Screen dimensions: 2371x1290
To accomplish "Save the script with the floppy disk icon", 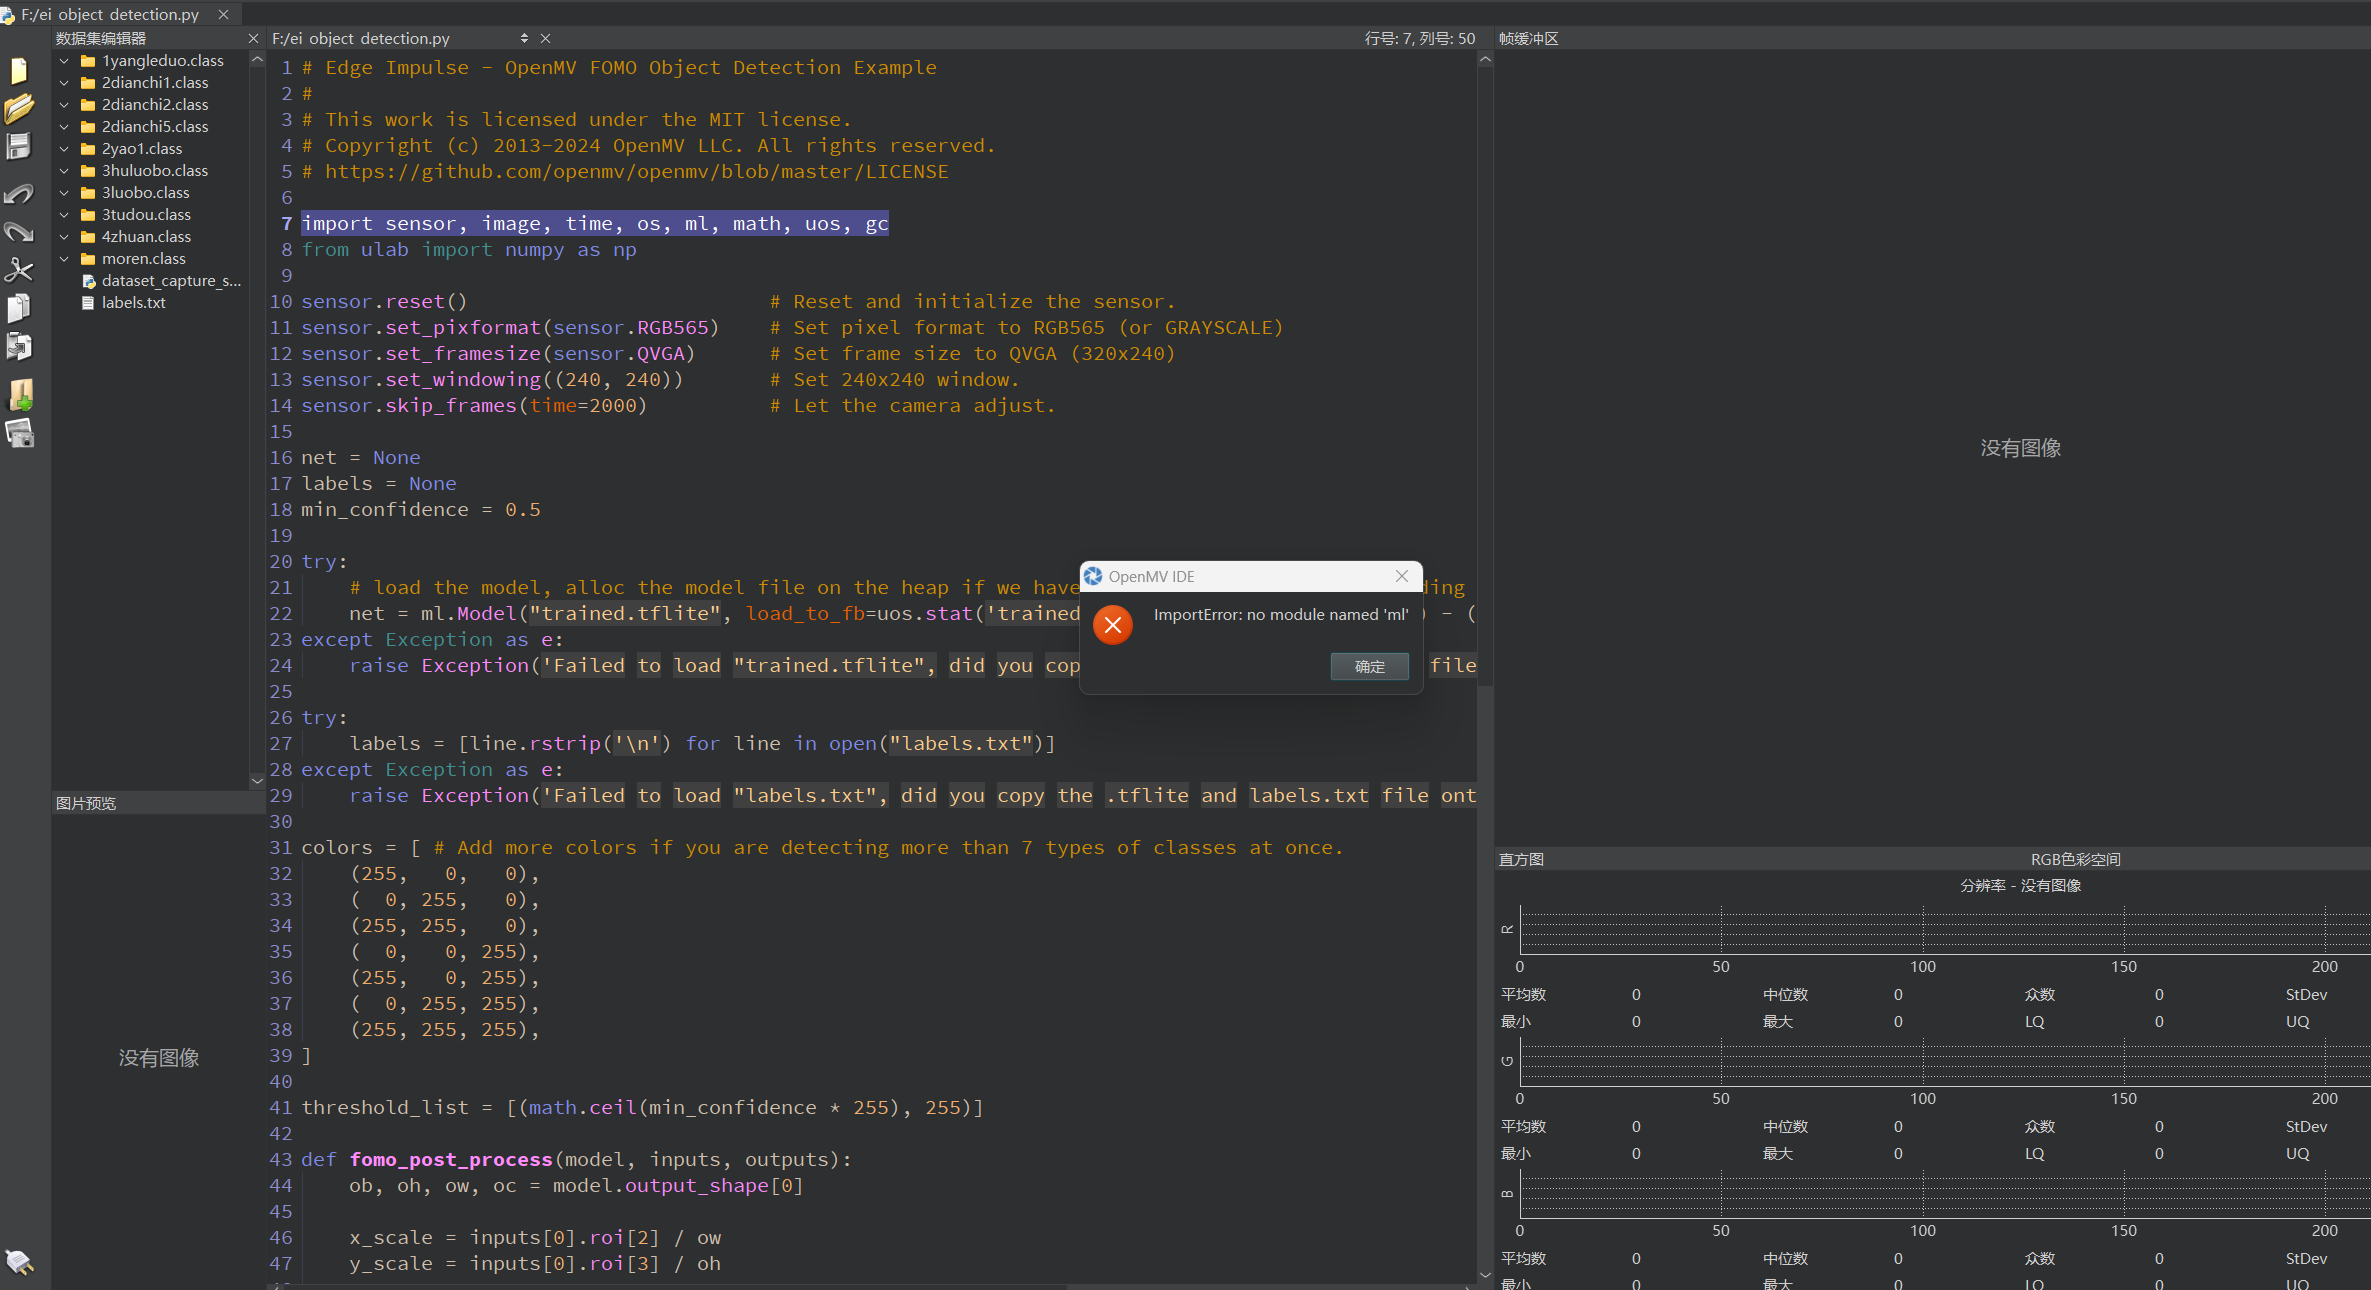I will coord(19,146).
